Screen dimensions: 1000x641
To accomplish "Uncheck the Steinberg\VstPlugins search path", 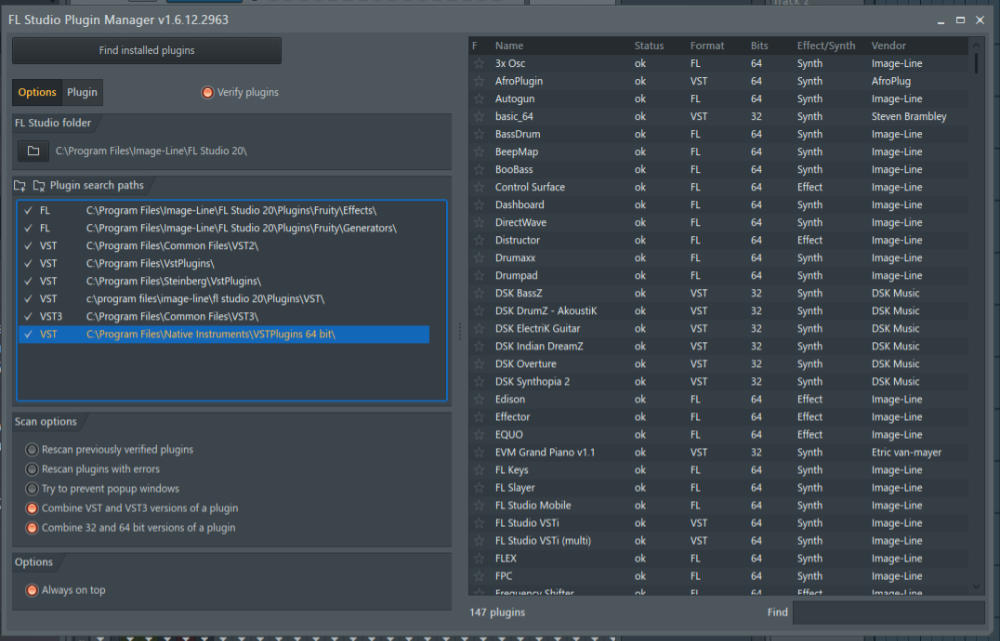I will [x=28, y=281].
